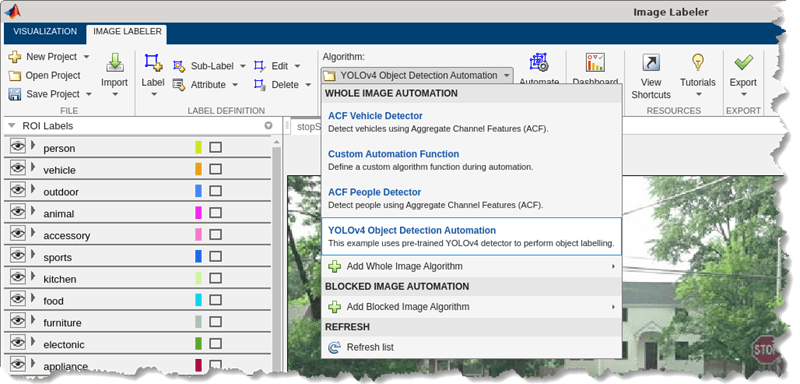
Task: Hide the vehicle label with eye icon
Action: click(x=17, y=169)
